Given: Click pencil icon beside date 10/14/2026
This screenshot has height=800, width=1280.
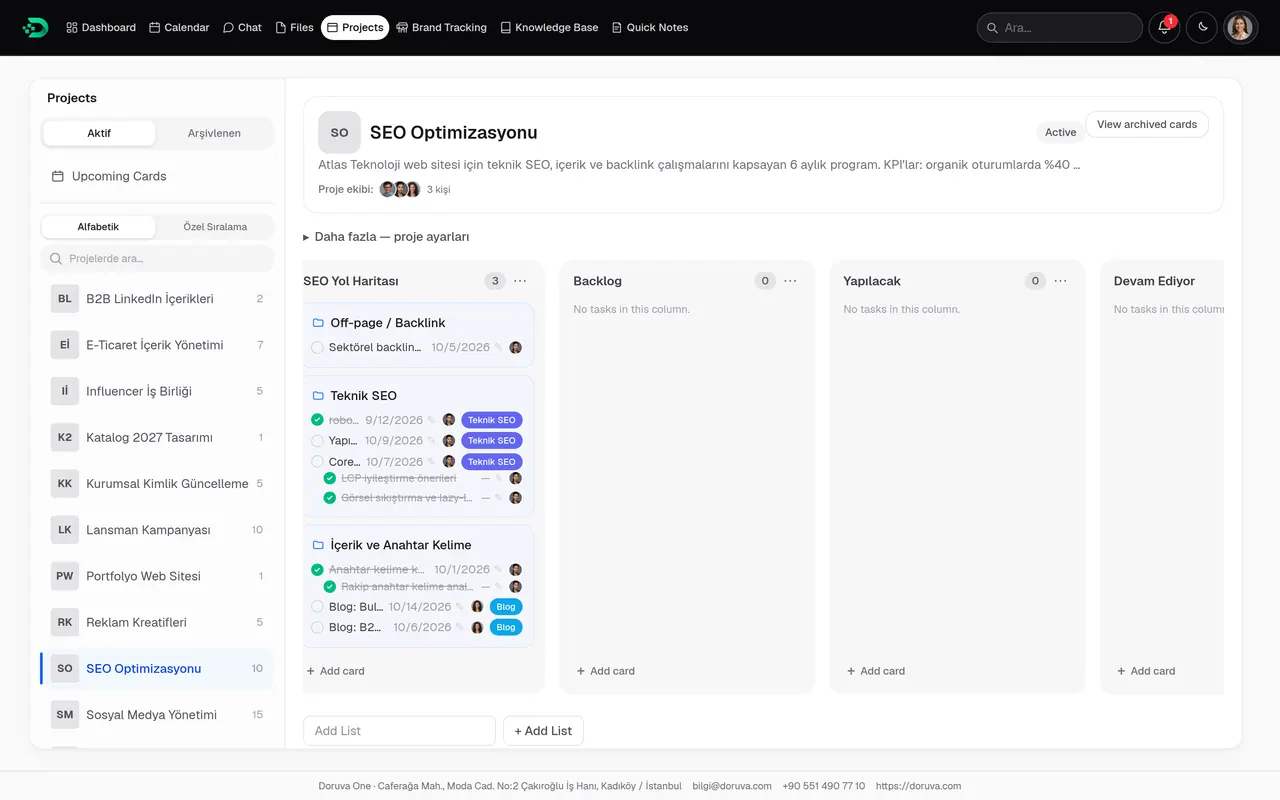Looking at the screenshot, I should [x=460, y=607].
